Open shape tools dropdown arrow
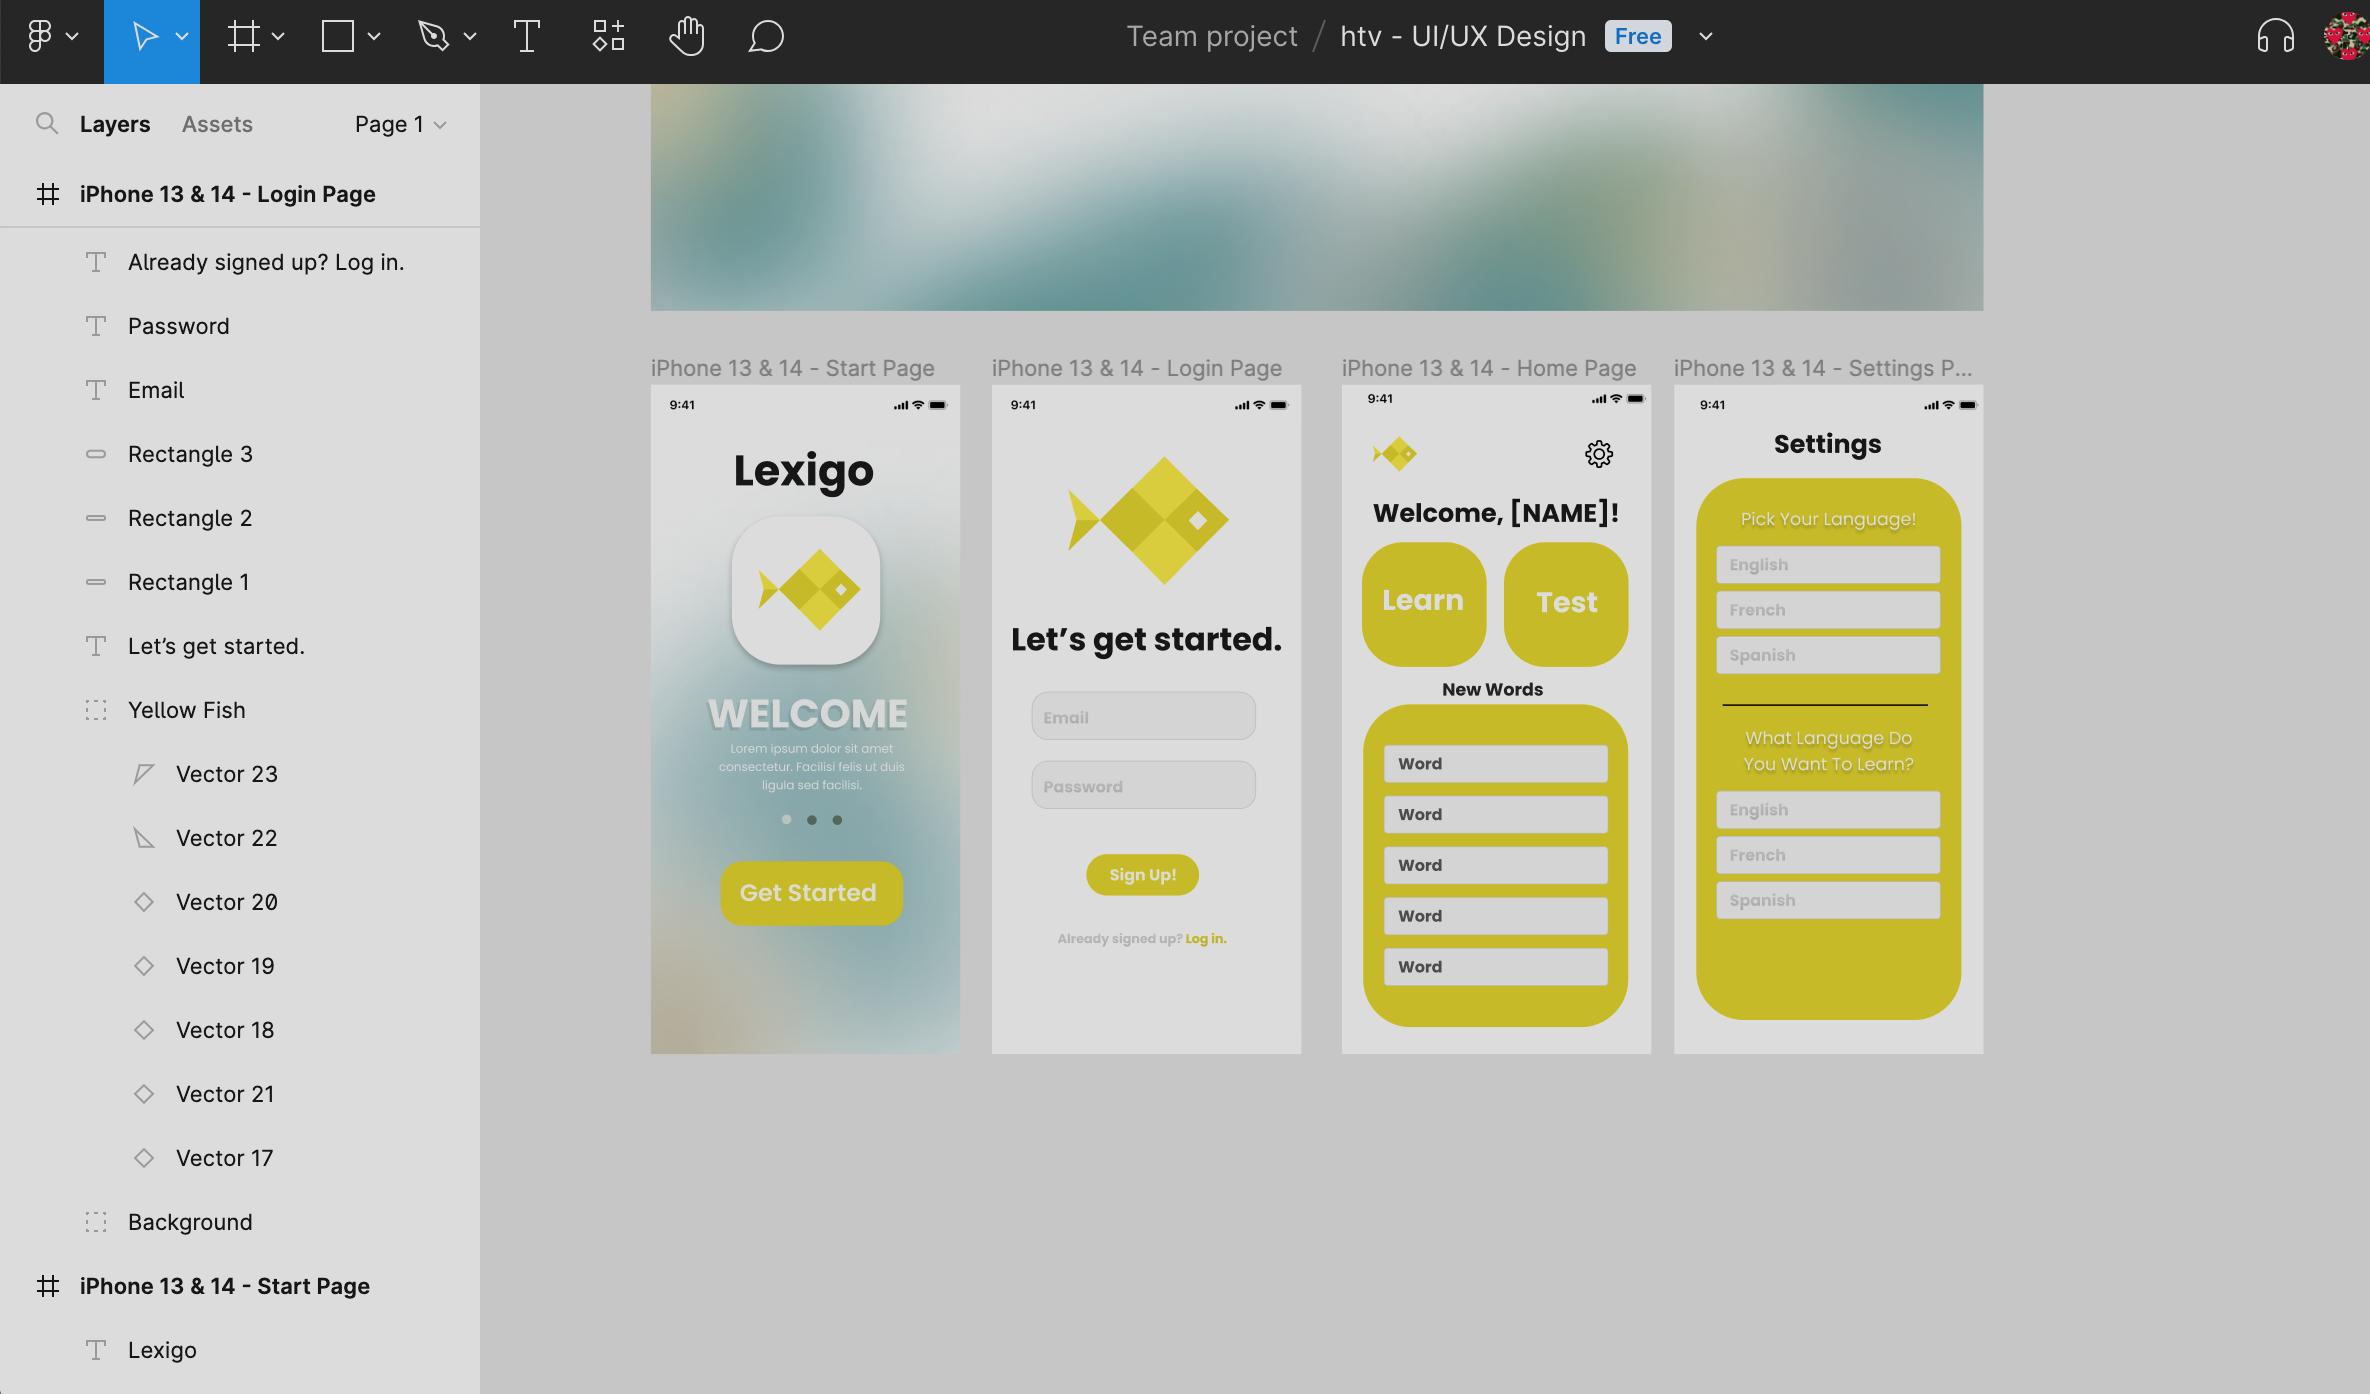 pos(374,37)
